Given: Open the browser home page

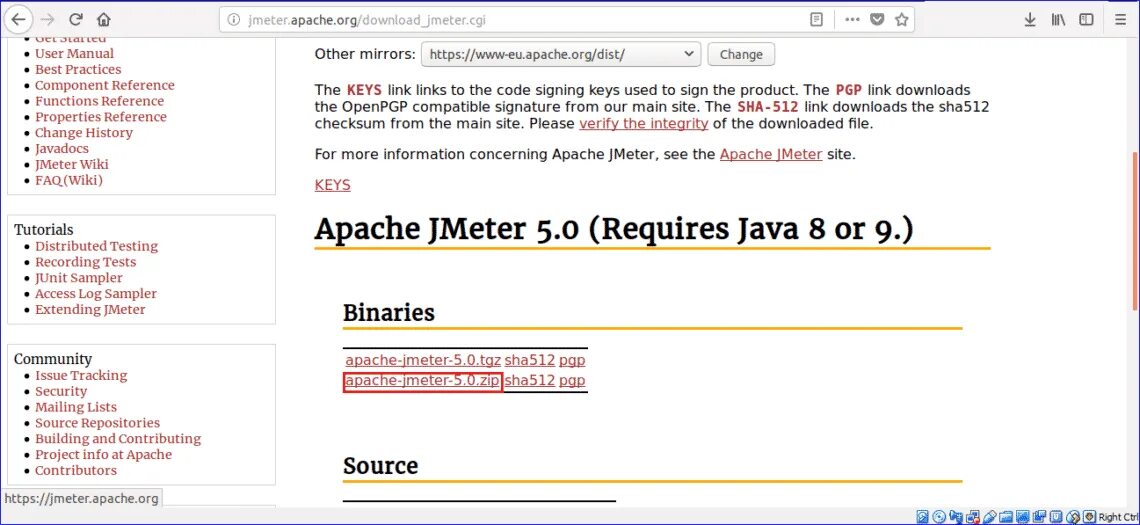Looking at the screenshot, I should pos(104,20).
